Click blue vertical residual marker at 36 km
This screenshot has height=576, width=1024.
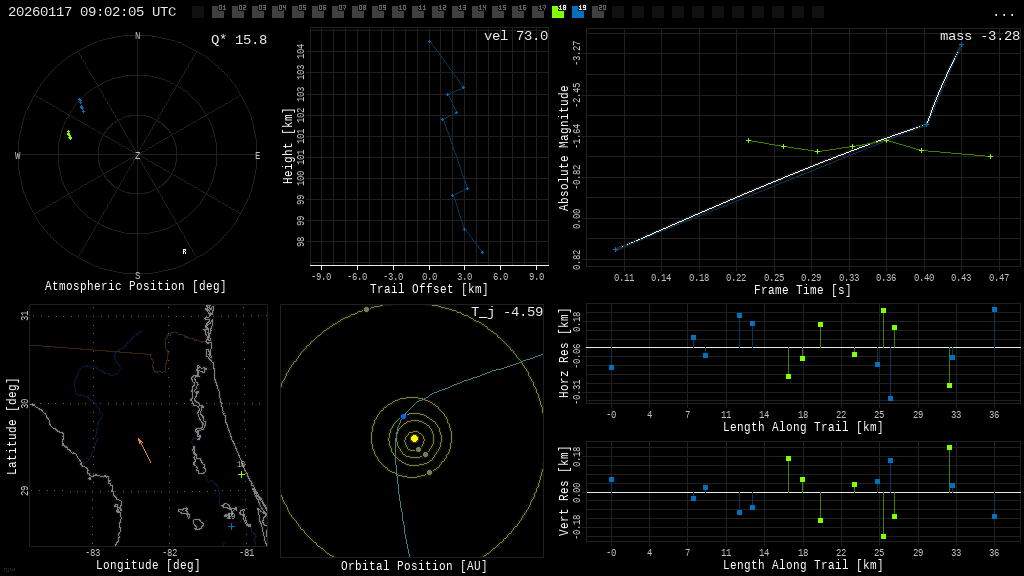click(995, 517)
